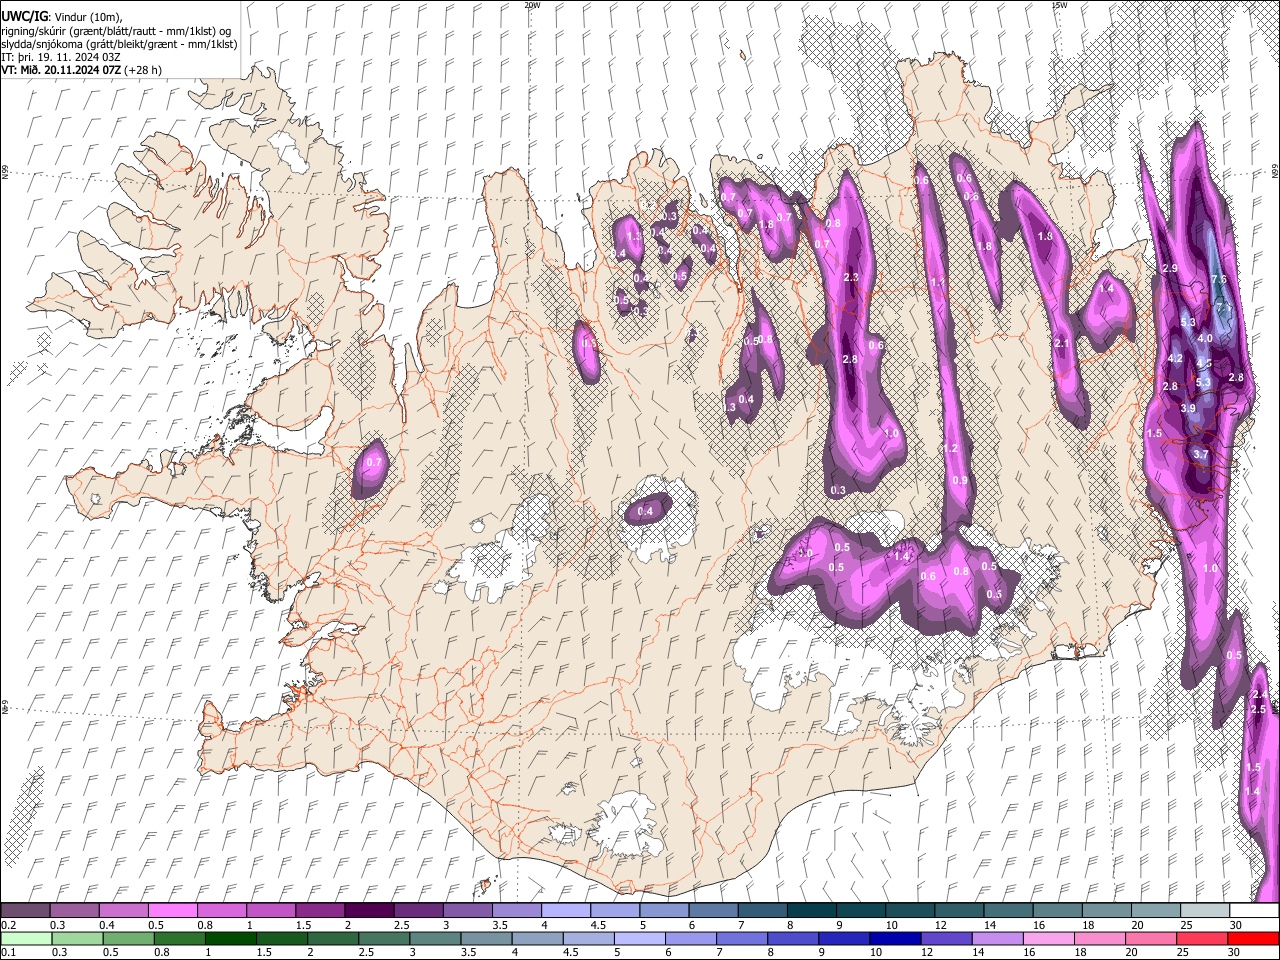
Task: Click the bright red swatch after the rain scale's 30
Action: pos(1254,938)
